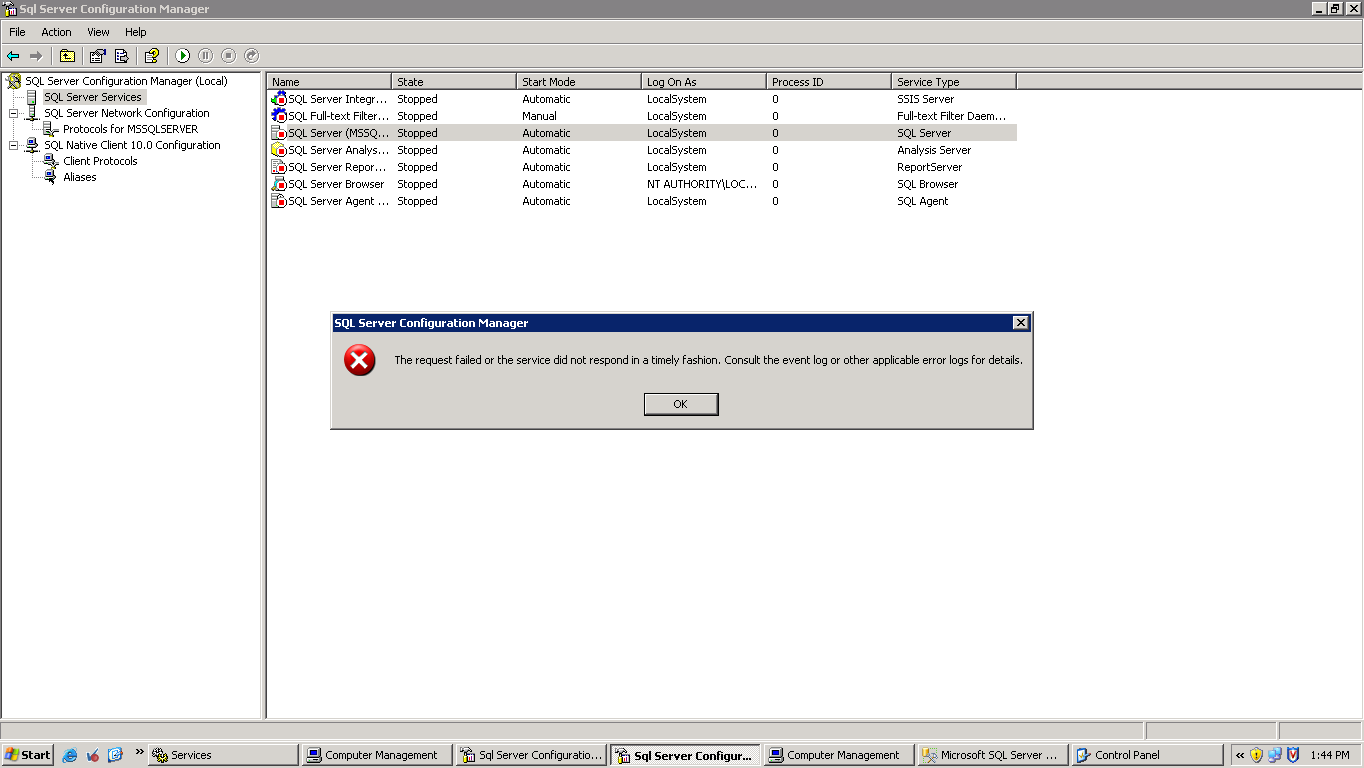This screenshot has width=1364, height=768.
Task: Click the SQL Server Browser service icon
Action: (x=279, y=184)
